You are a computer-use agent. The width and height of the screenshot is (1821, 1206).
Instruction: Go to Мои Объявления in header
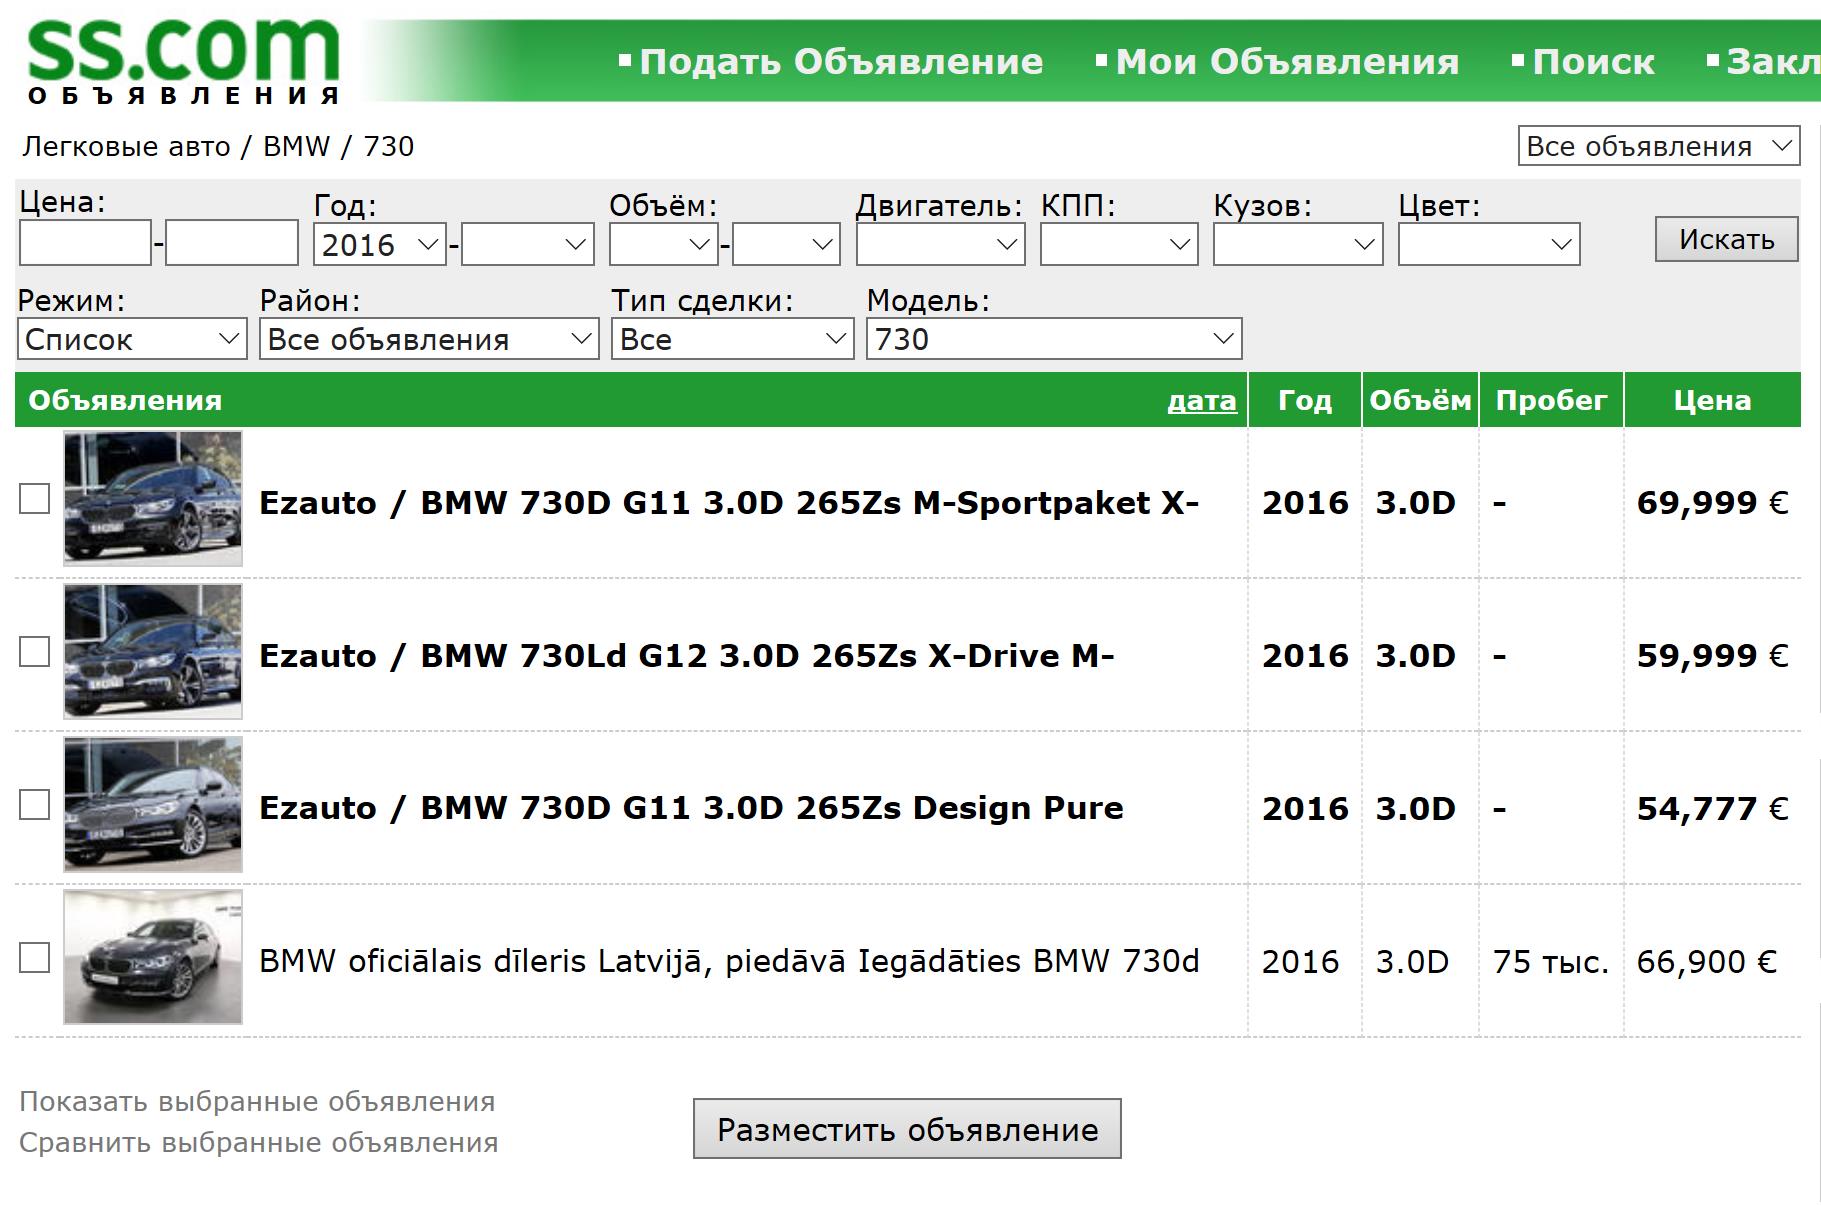tap(1286, 62)
